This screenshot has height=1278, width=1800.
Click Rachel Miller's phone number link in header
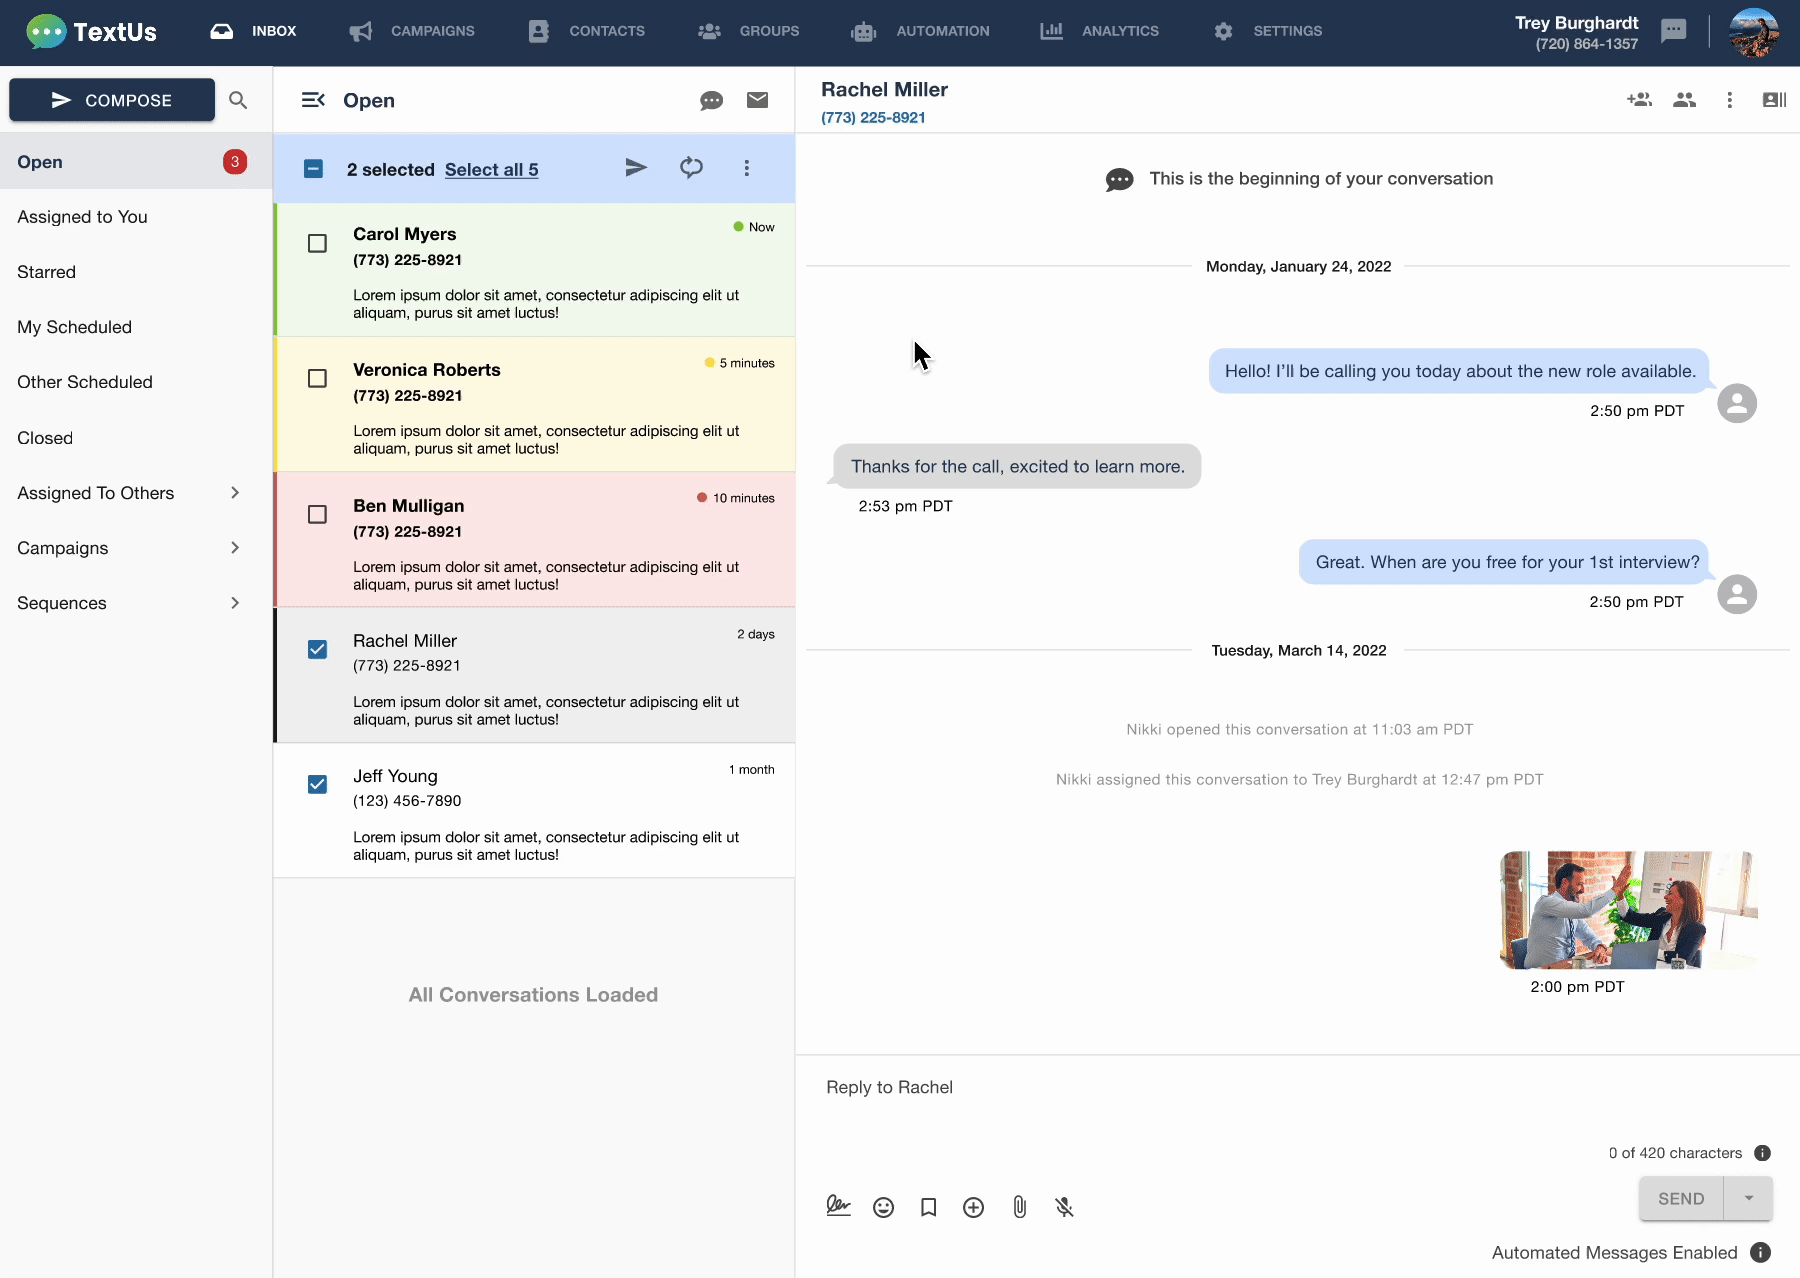click(873, 117)
